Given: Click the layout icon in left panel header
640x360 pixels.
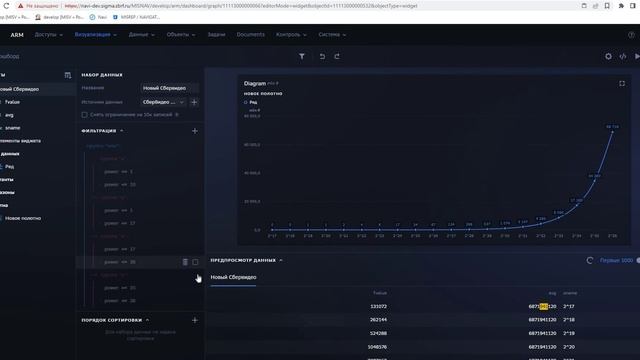Looking at the screenshot, I should (x=68, y=75).
